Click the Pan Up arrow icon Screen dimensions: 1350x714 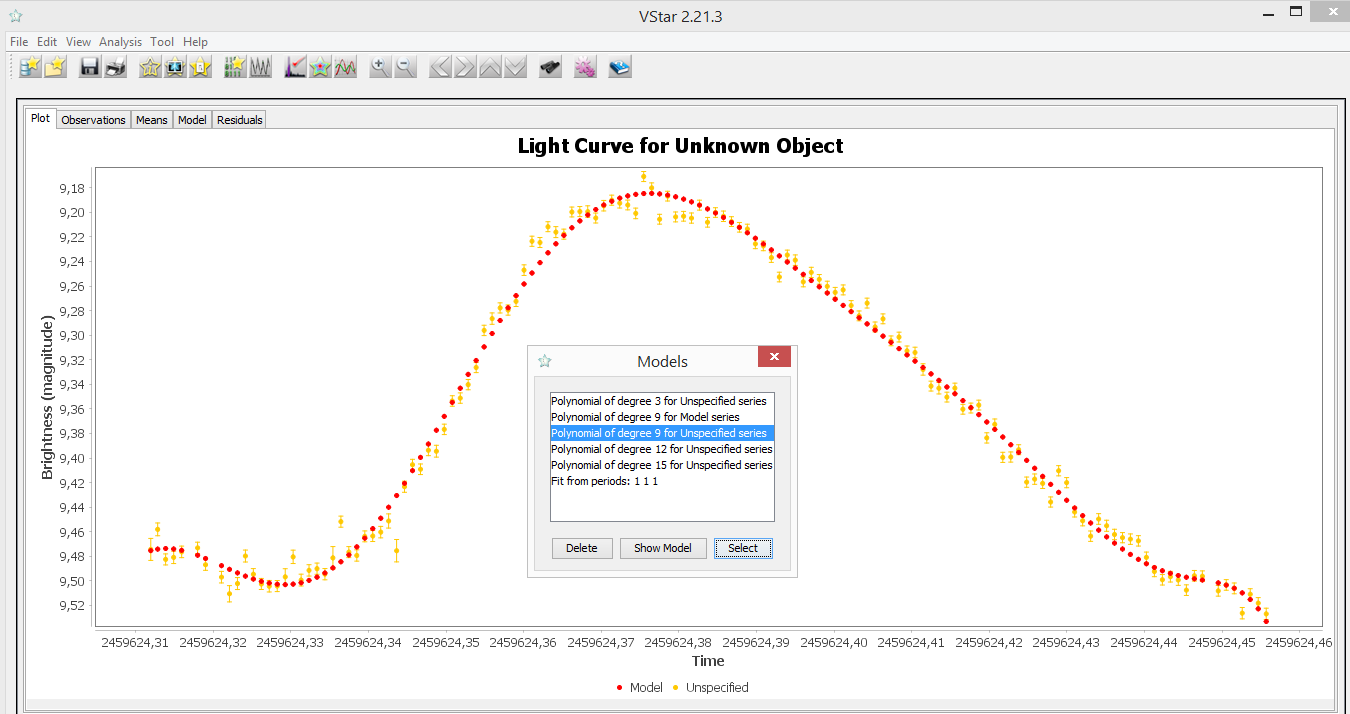click(490, 67)
